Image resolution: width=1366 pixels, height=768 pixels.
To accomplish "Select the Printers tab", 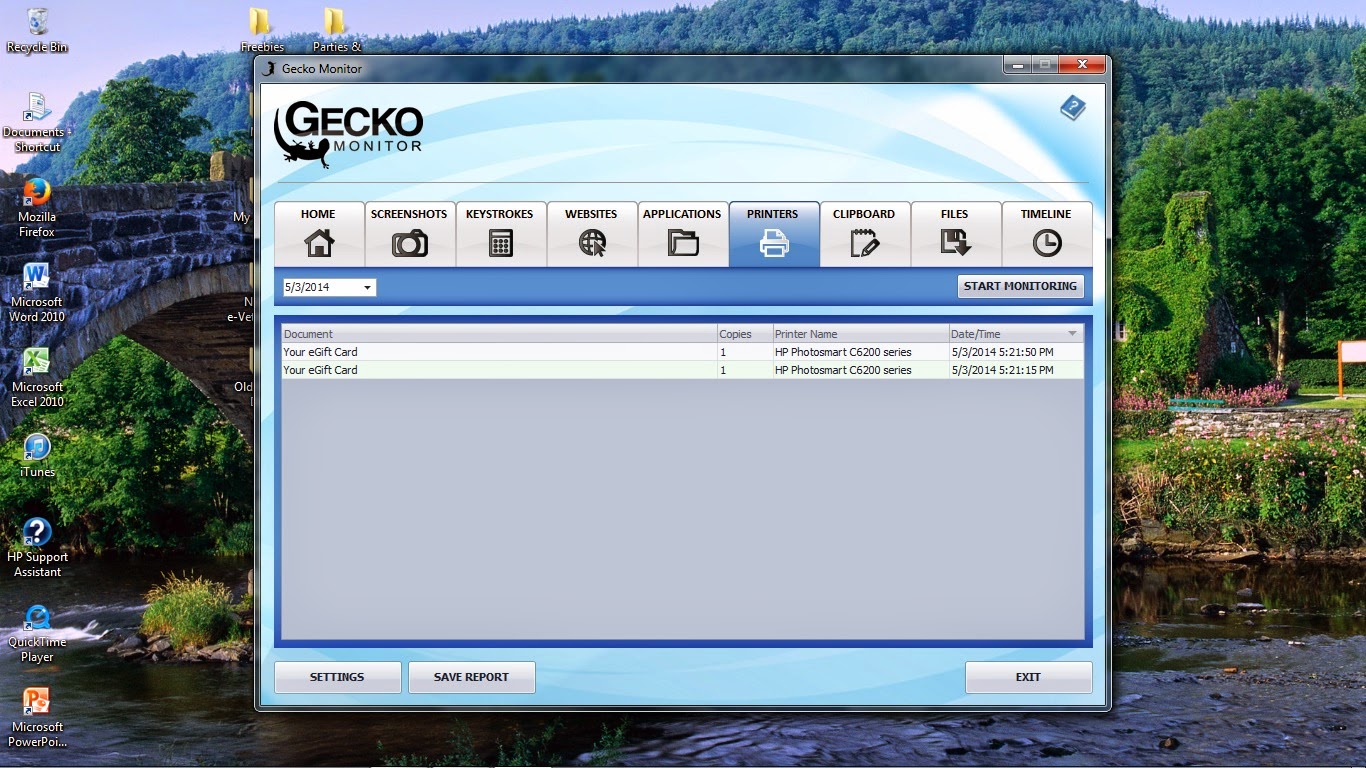I will [x=773, y=234].
